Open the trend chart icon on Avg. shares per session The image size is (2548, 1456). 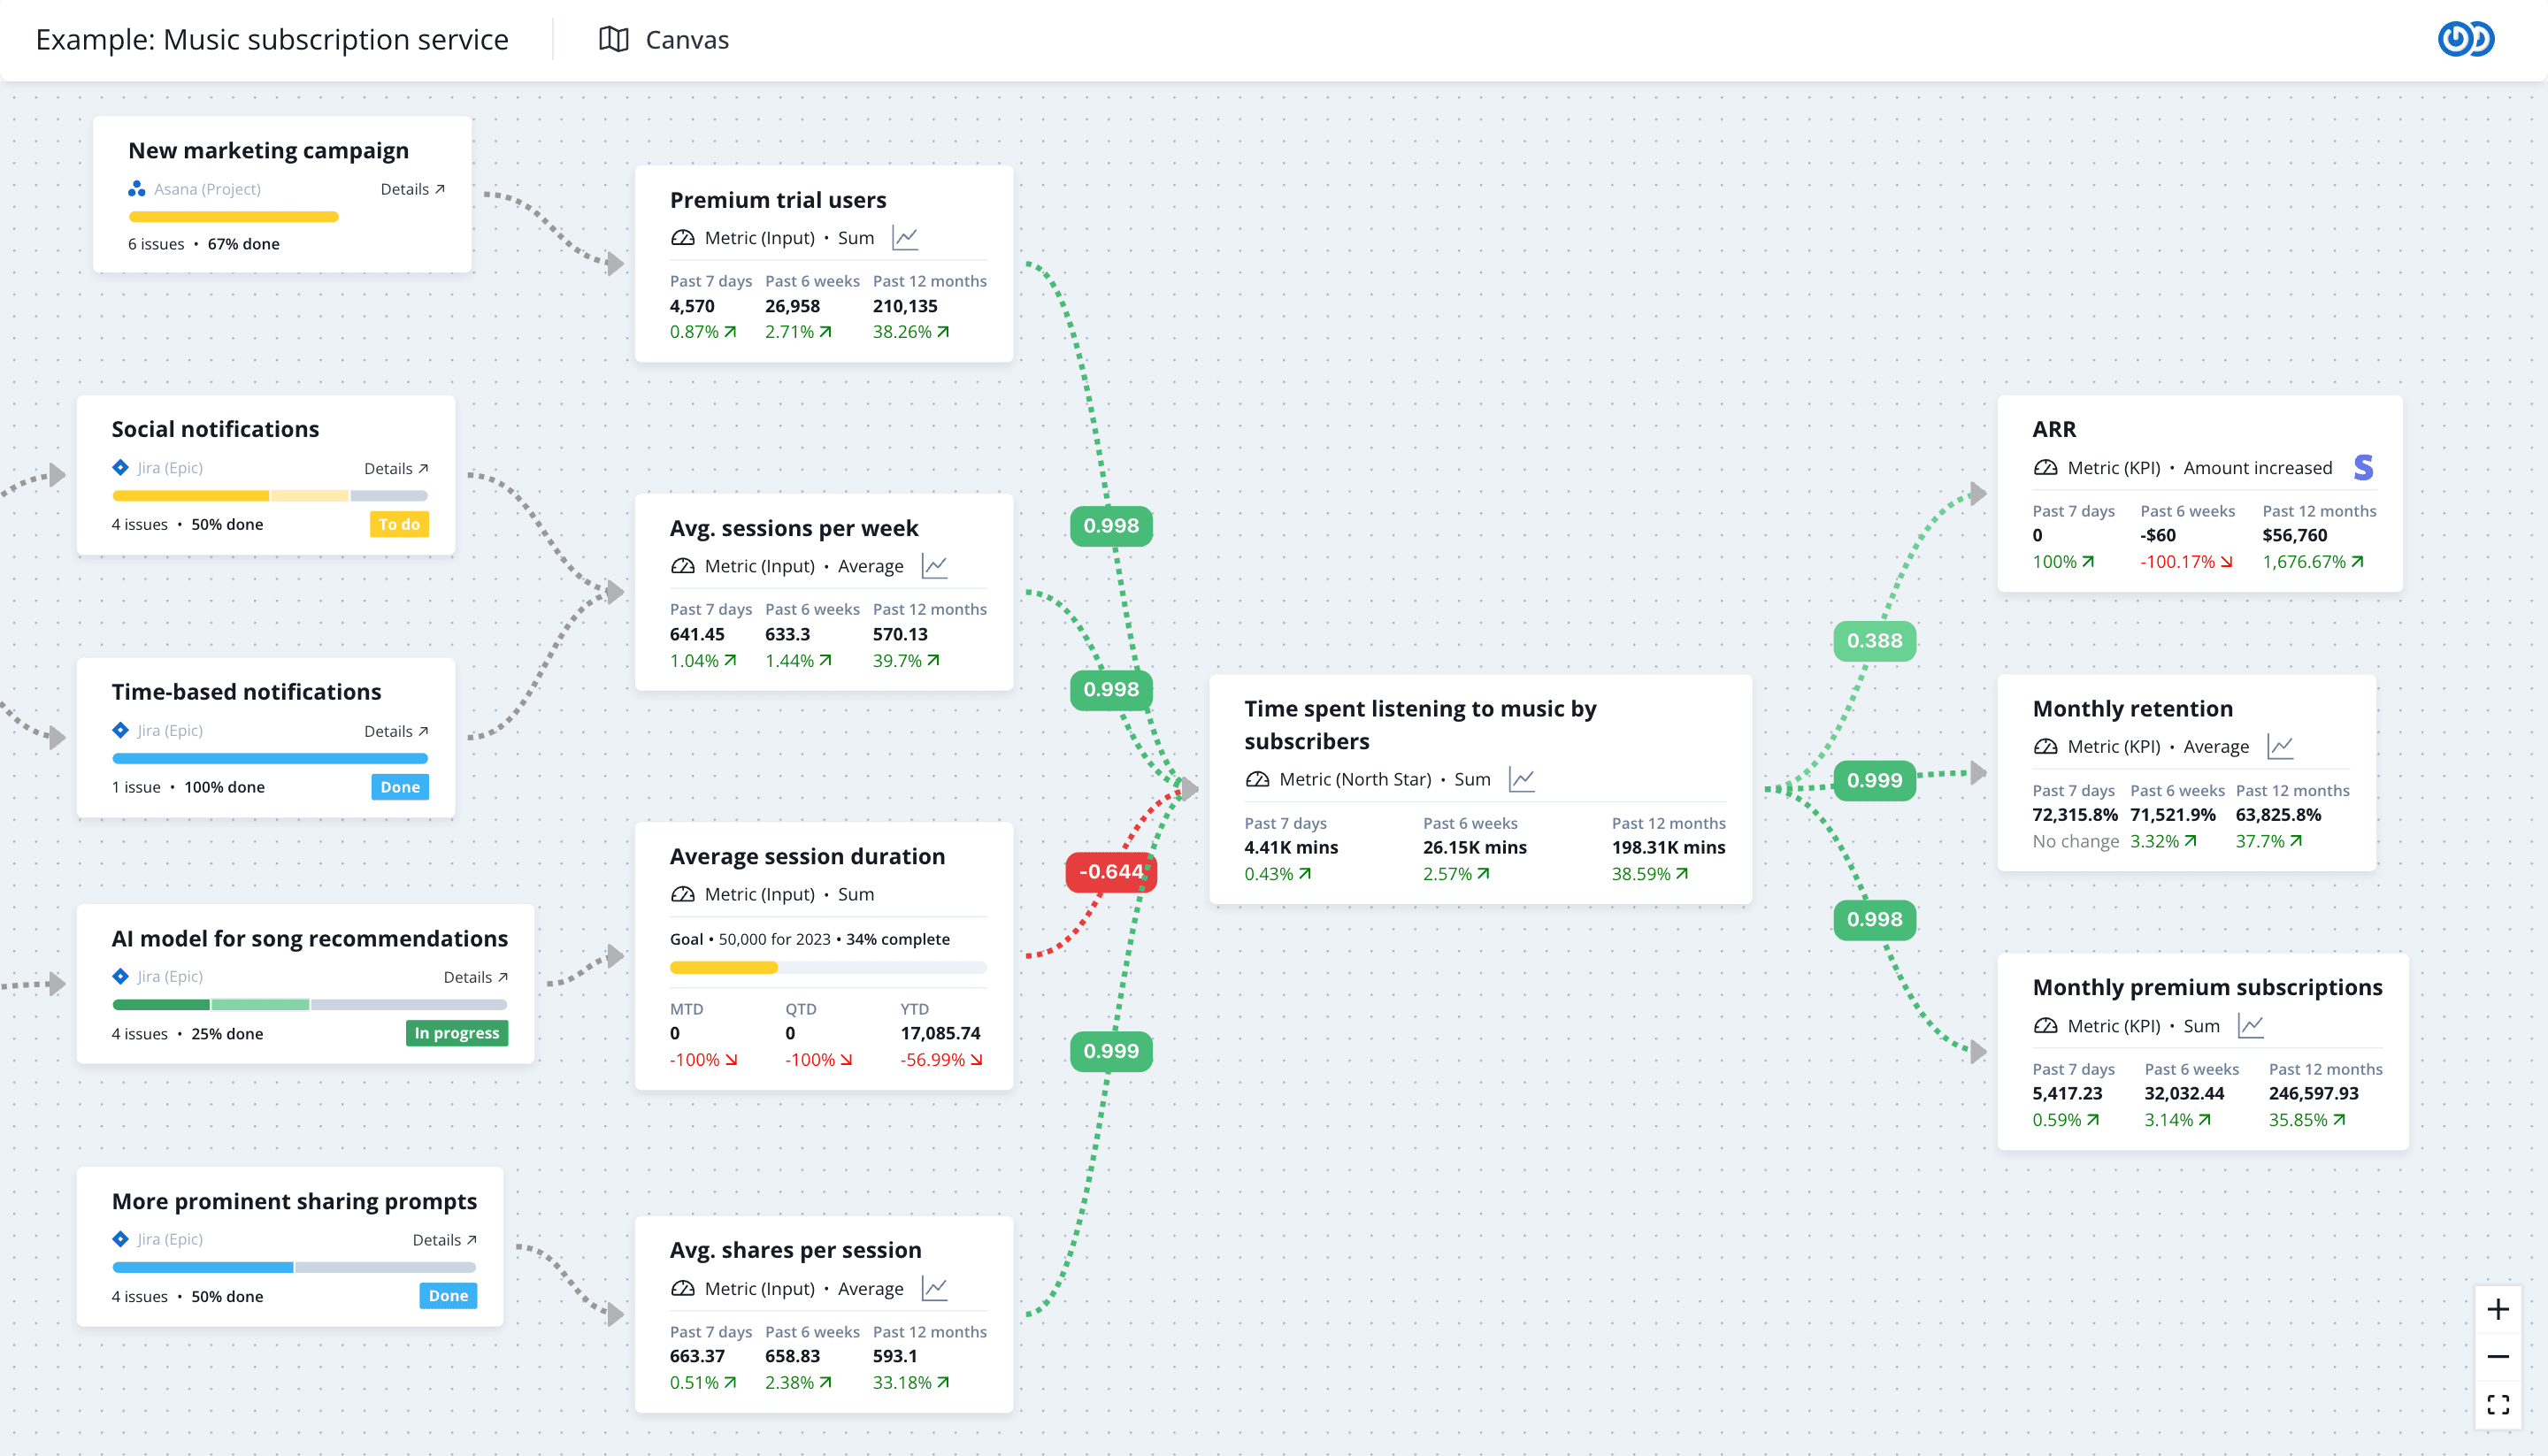(x=935, y=1288)
